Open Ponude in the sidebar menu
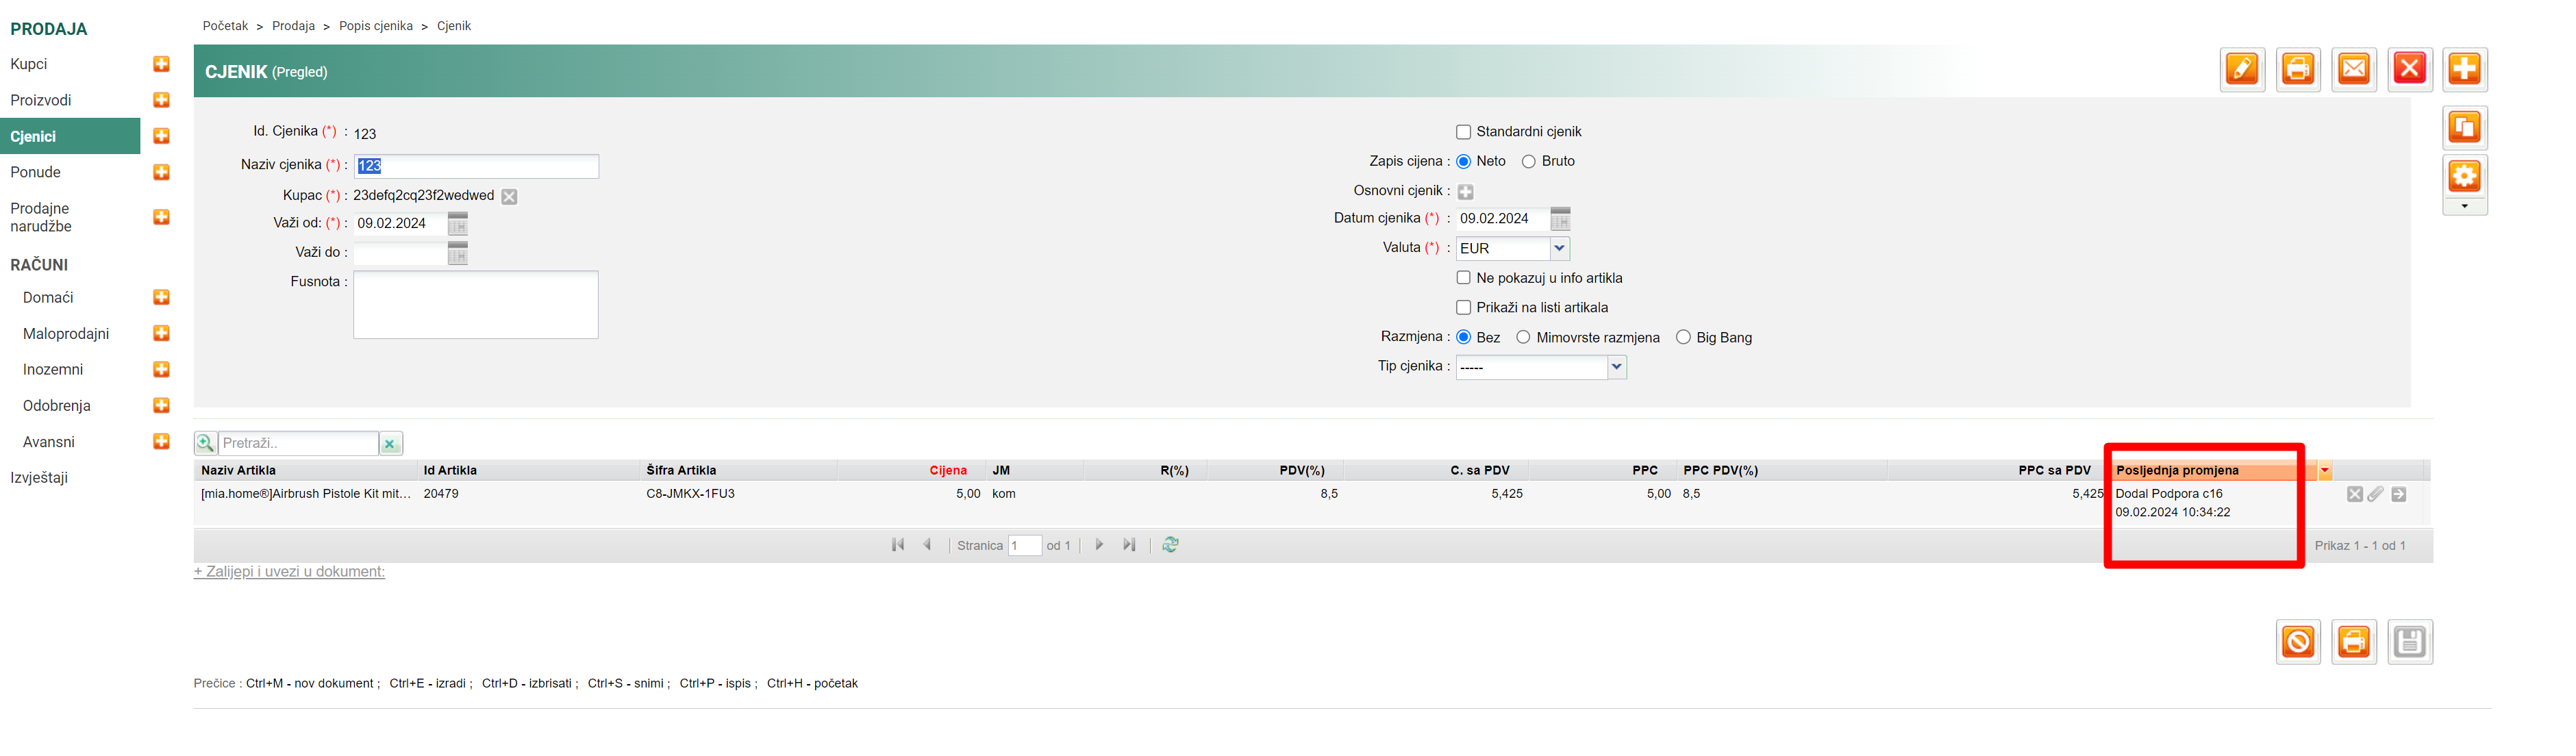The height and width of the screenshot is (756, 2576). point(36,172)
